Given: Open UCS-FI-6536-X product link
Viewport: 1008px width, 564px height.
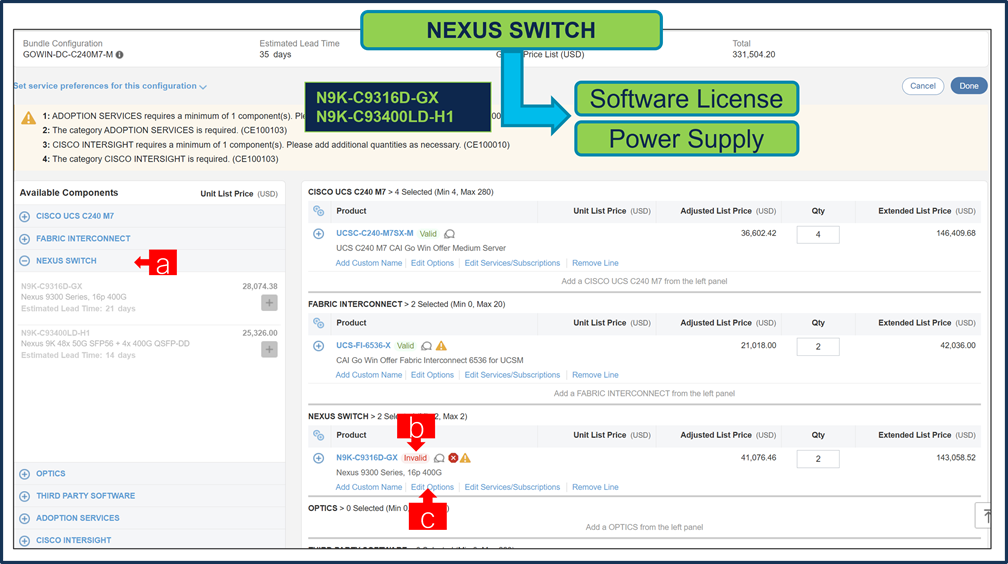Looking at the screenshot, I should (x=363, y=345).
